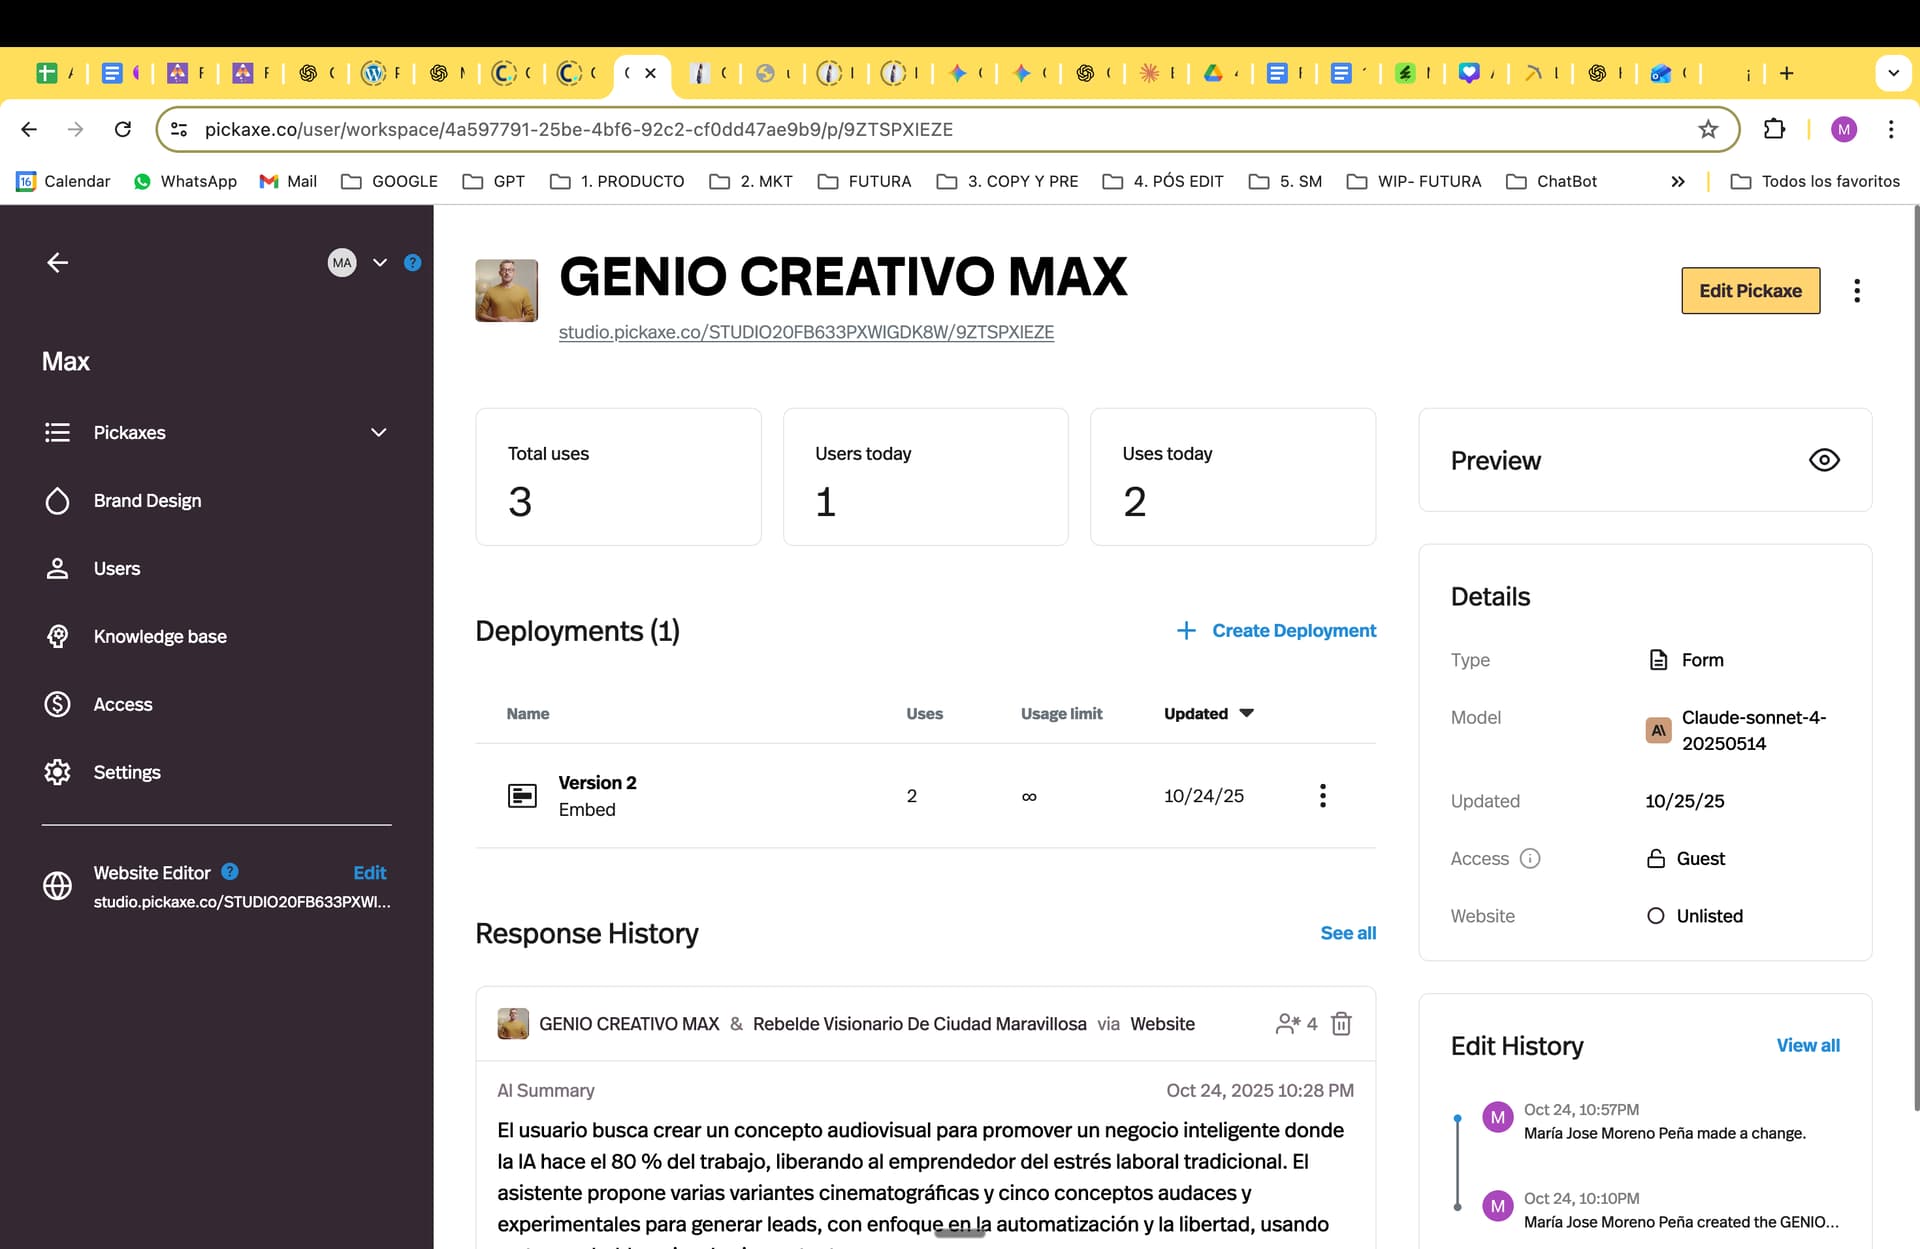
Task: Click the back arrow in the sidebar
Action: coord(57,262)
